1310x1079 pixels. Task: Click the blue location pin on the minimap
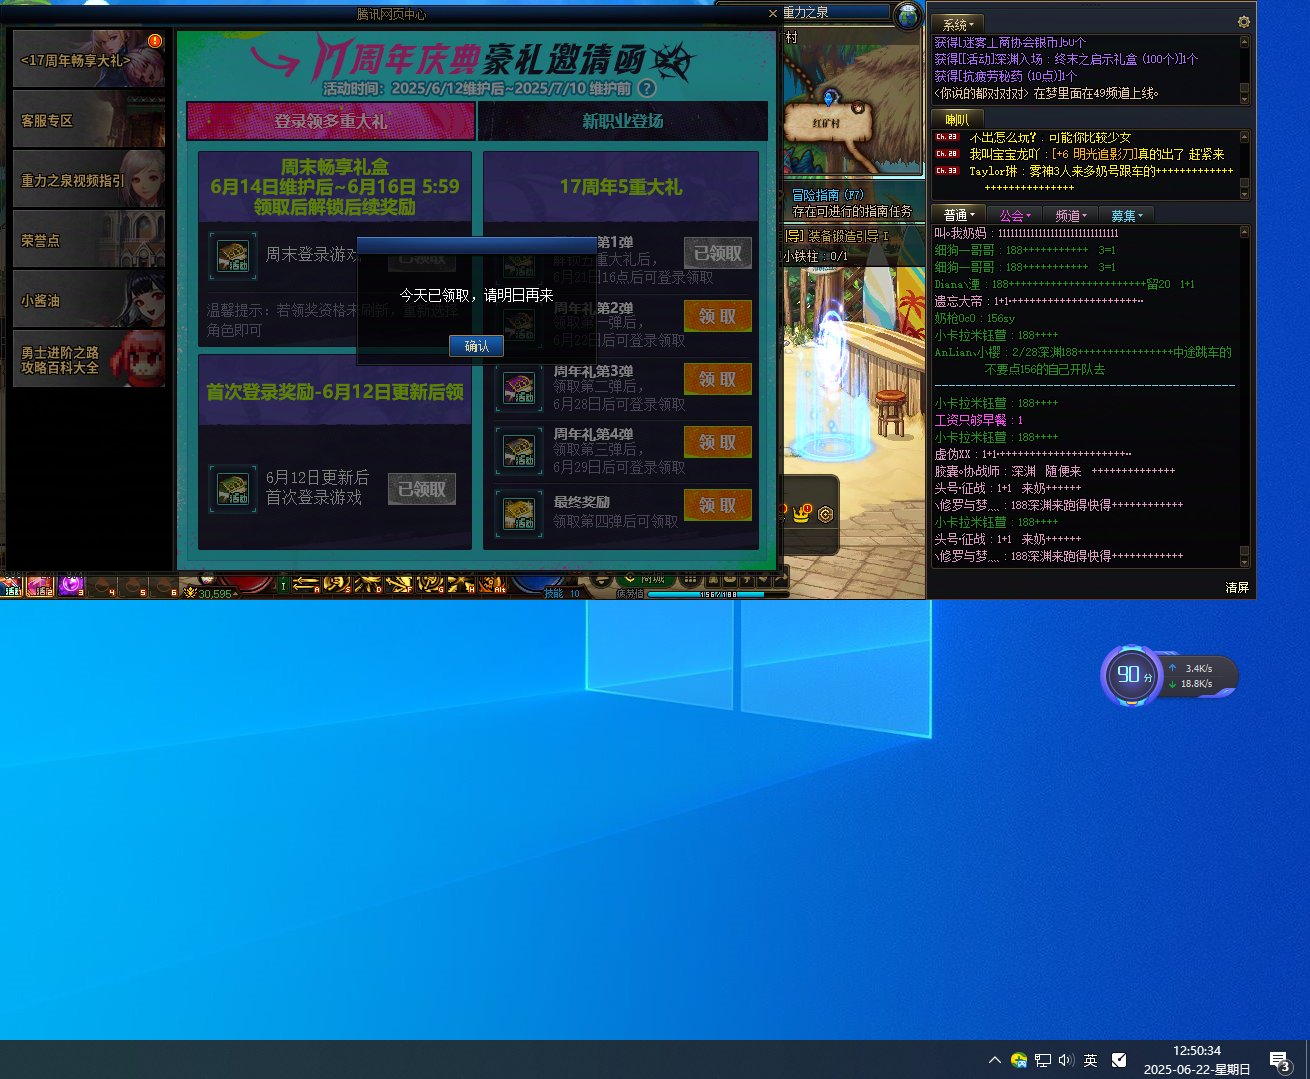[x=828, y=97]
